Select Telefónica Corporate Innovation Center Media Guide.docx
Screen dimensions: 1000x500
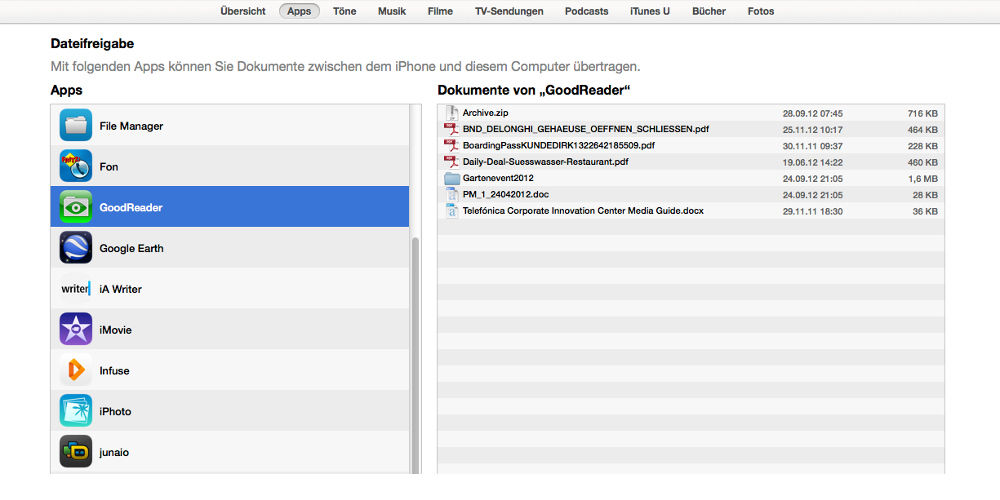tap(583, 211)
